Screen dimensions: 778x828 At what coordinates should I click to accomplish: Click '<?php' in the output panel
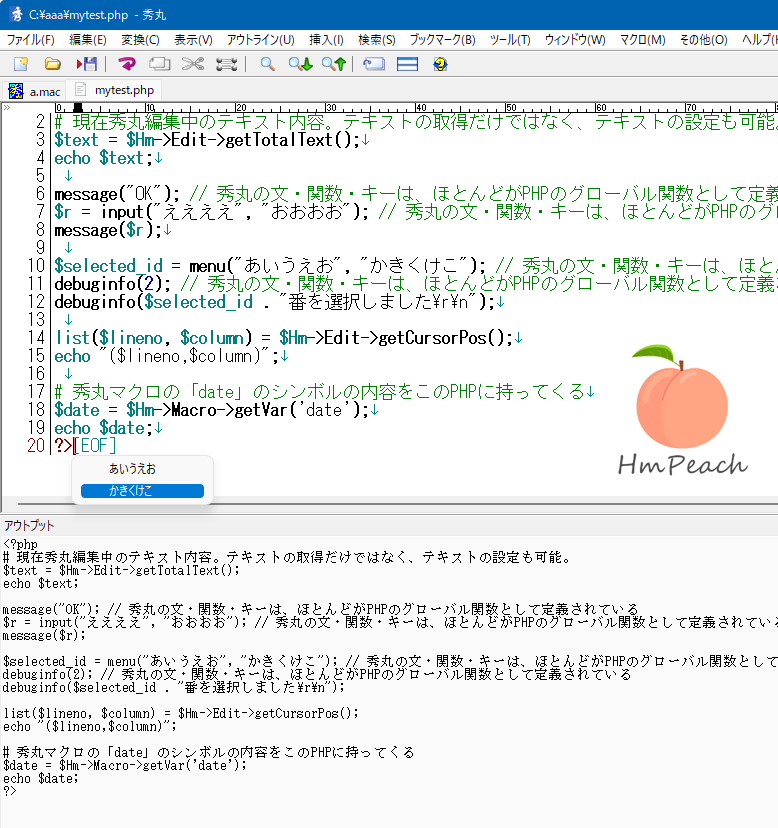click(x=20, y=544)
